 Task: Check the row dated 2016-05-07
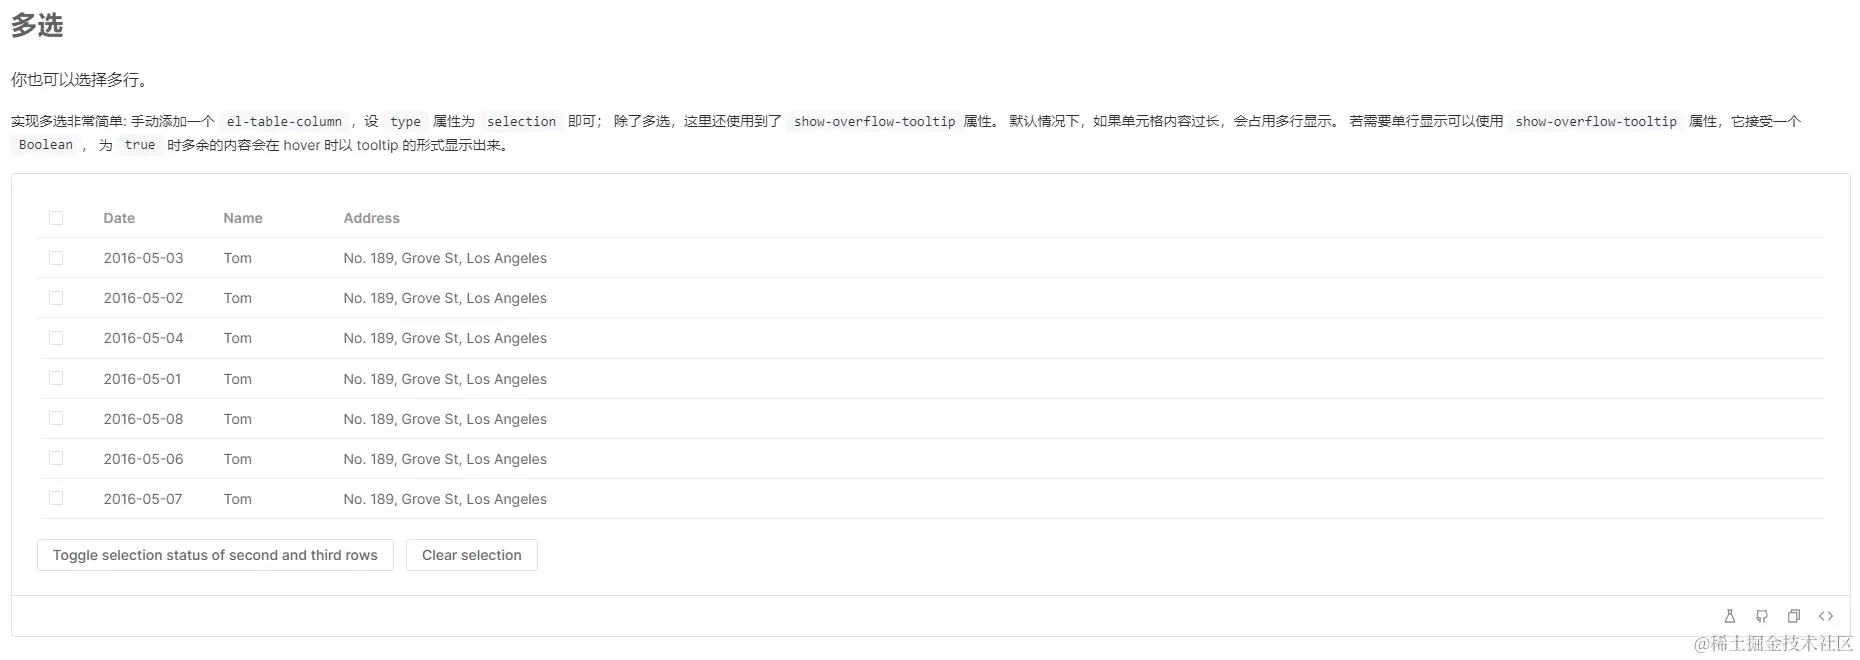(x=56, y=498)
